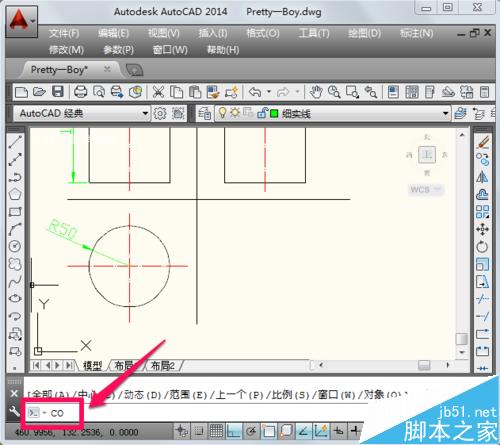
Task: Click the Open file folder icon
Action: (x=39, y=92)
